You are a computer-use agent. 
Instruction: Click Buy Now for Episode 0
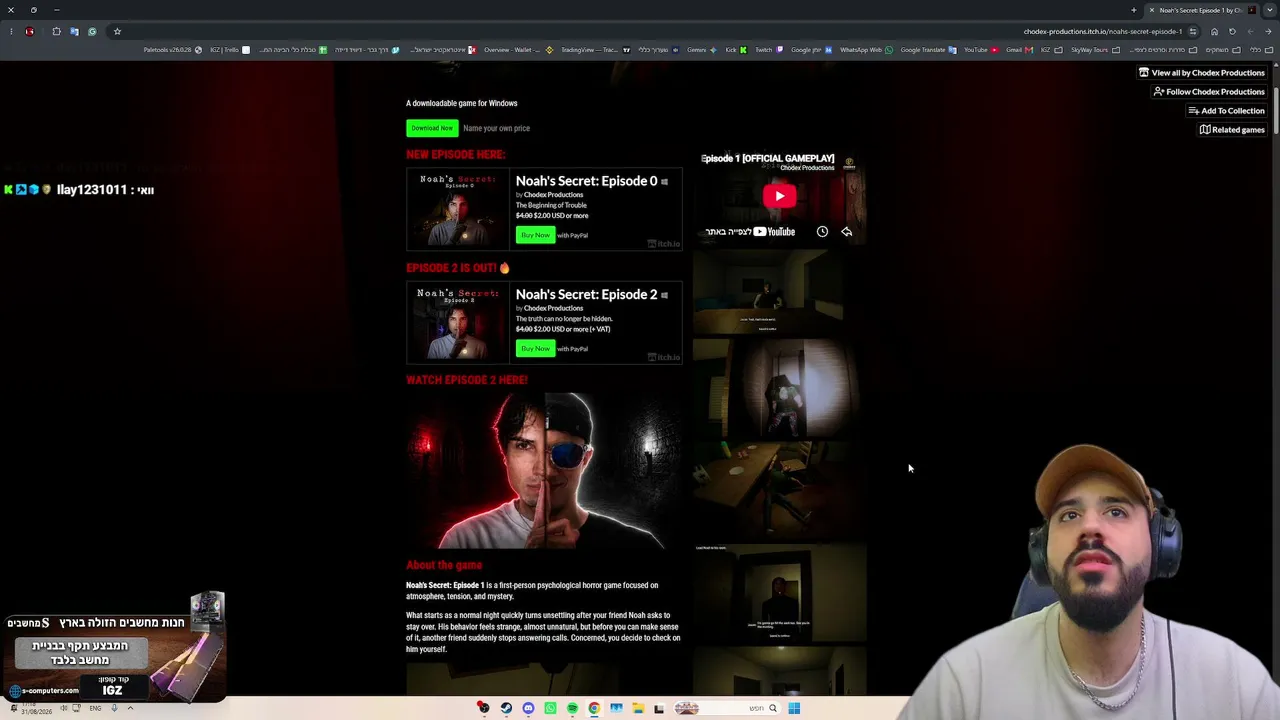535,235
